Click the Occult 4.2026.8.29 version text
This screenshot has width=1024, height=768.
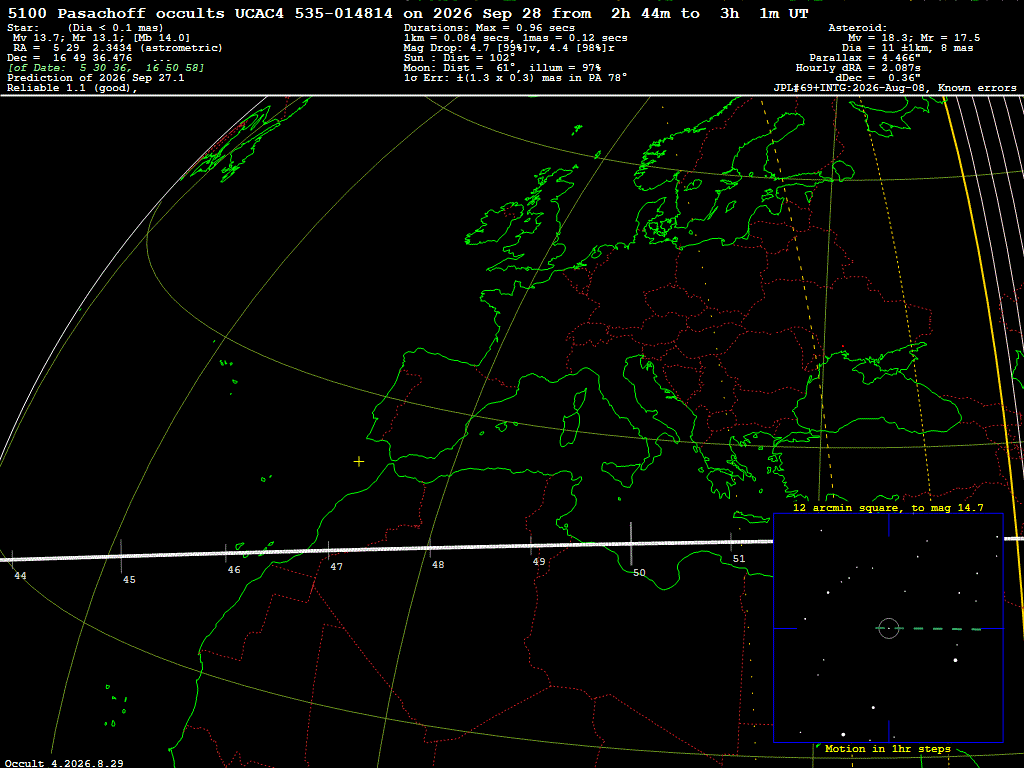click(64, 763)
